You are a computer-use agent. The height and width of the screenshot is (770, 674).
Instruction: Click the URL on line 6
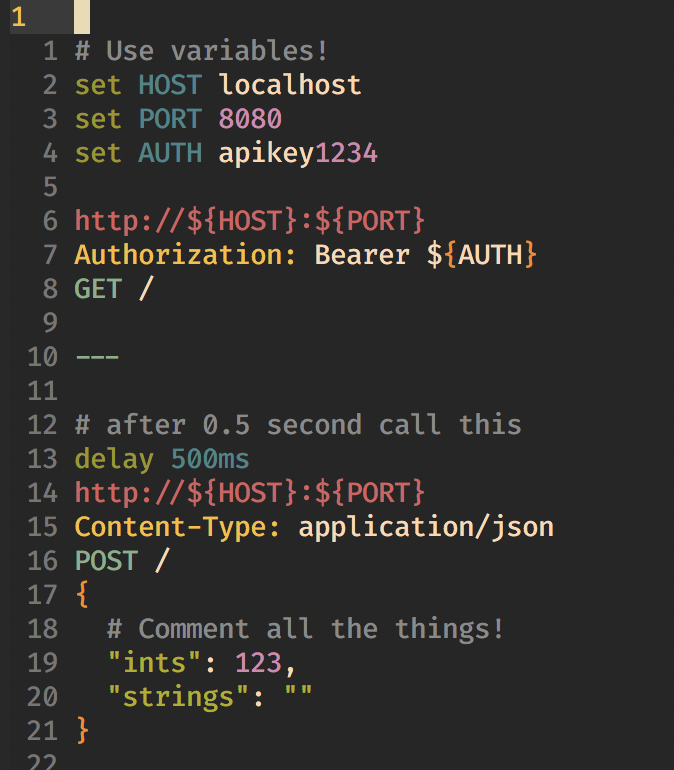pos(249,220)
